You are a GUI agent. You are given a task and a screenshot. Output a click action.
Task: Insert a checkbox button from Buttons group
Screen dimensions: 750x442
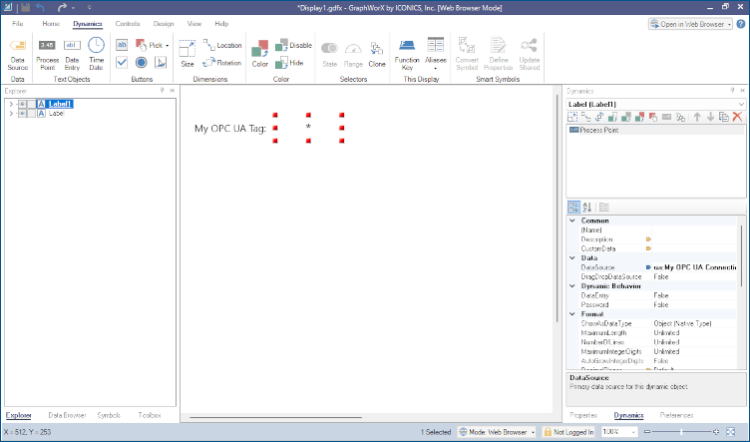pos(121,62)
